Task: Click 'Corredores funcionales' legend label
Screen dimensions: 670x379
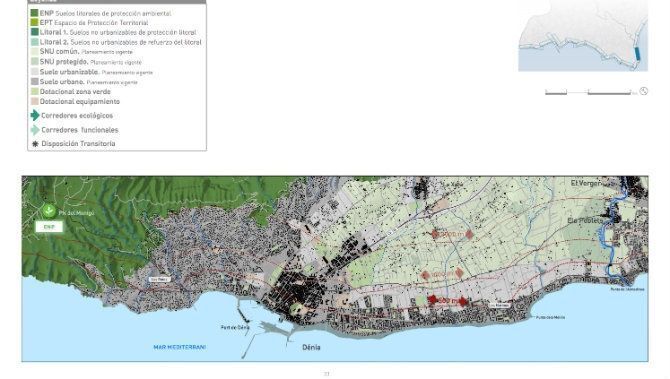Action: tap(80, 129)
